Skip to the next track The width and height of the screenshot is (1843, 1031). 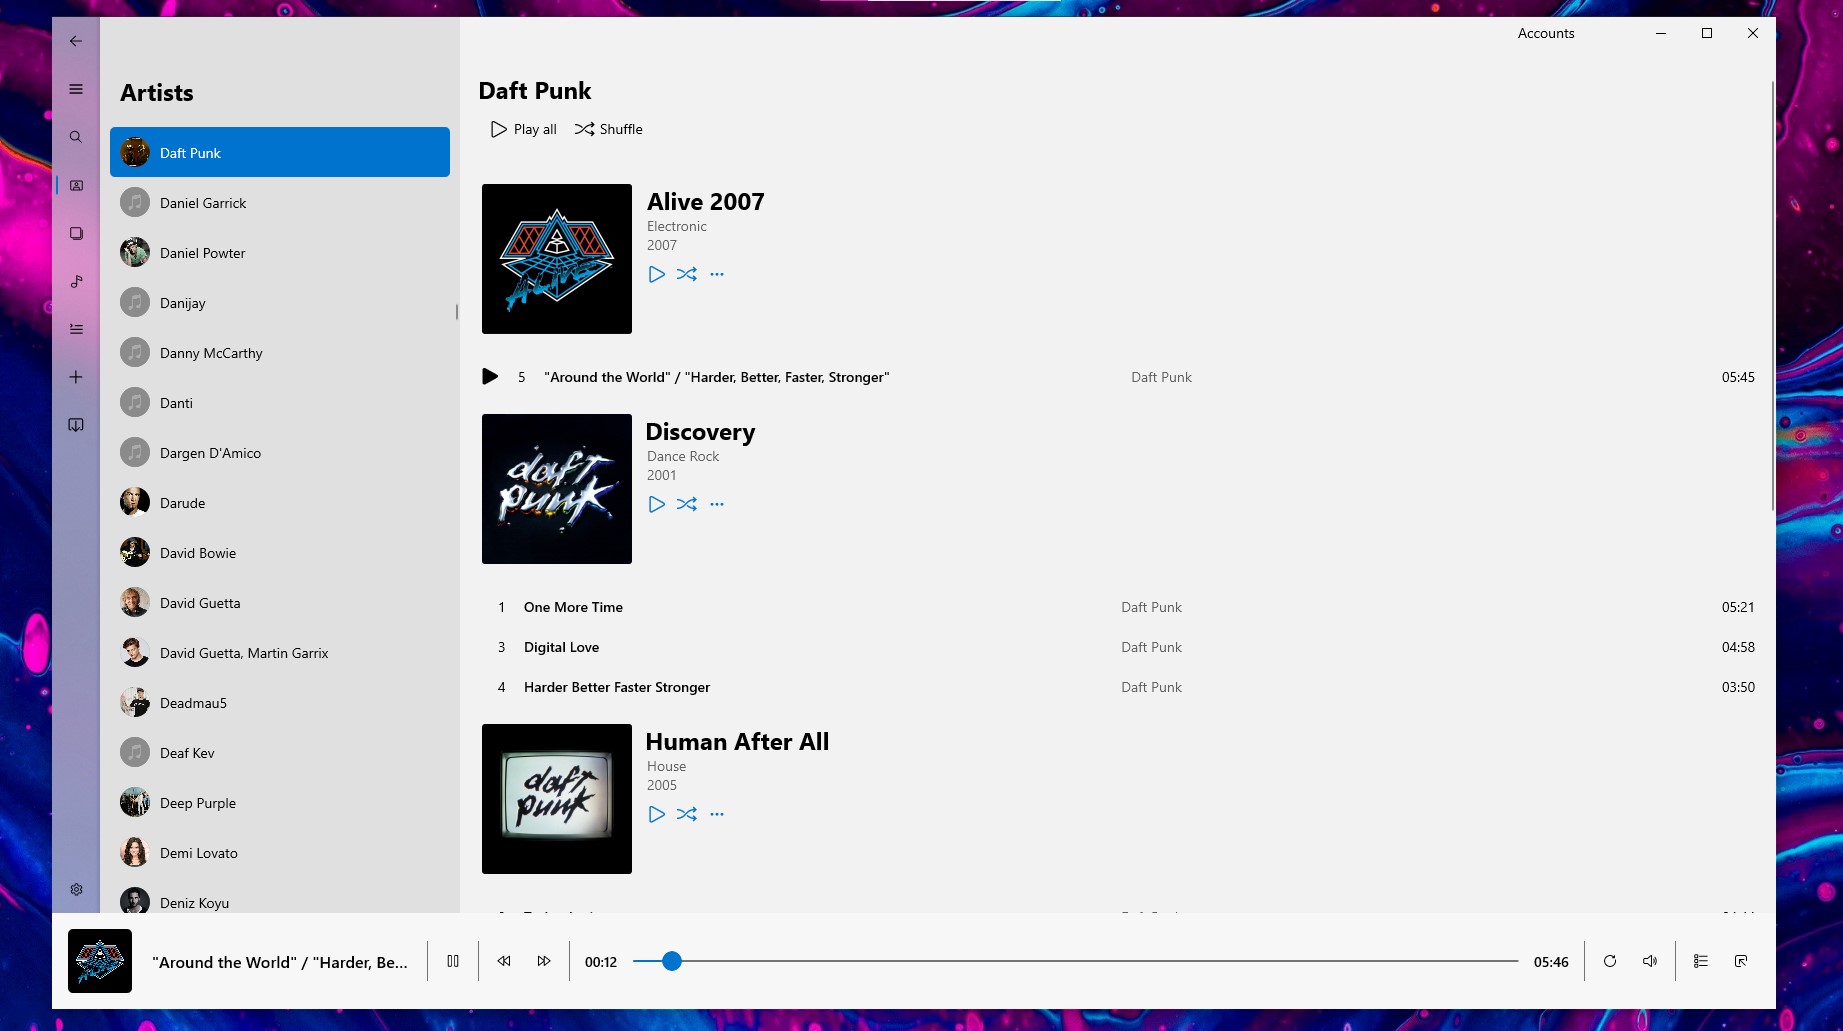544,961
